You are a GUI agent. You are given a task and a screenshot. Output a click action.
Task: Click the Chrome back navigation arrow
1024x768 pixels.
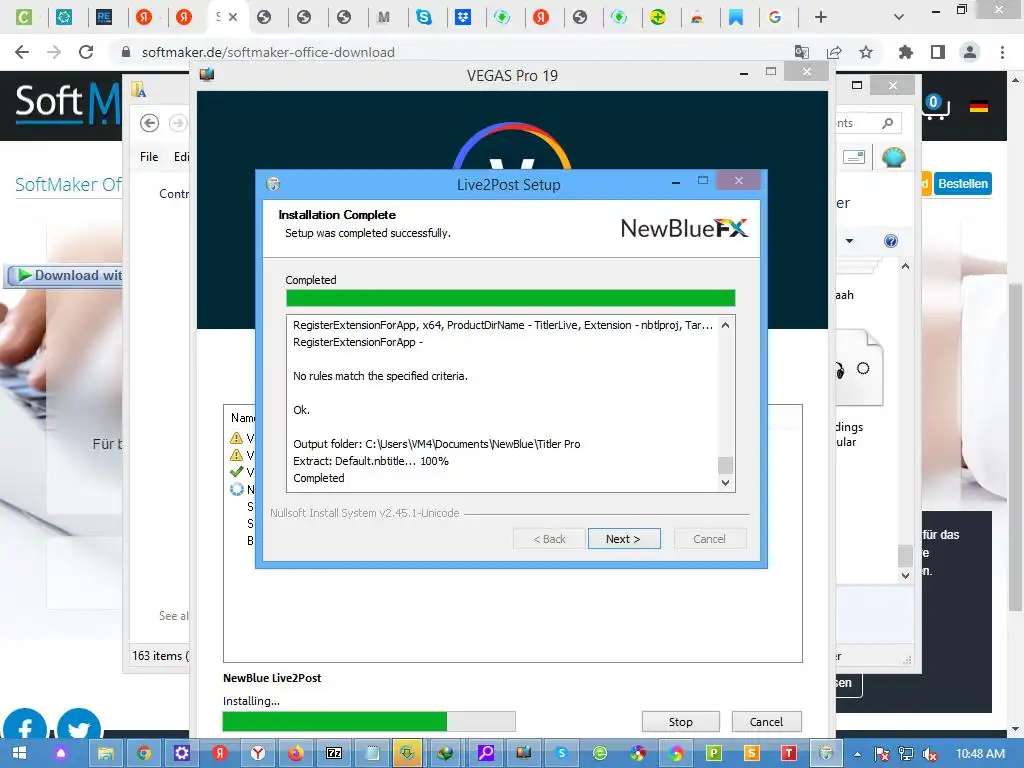[x=22, y=52]
